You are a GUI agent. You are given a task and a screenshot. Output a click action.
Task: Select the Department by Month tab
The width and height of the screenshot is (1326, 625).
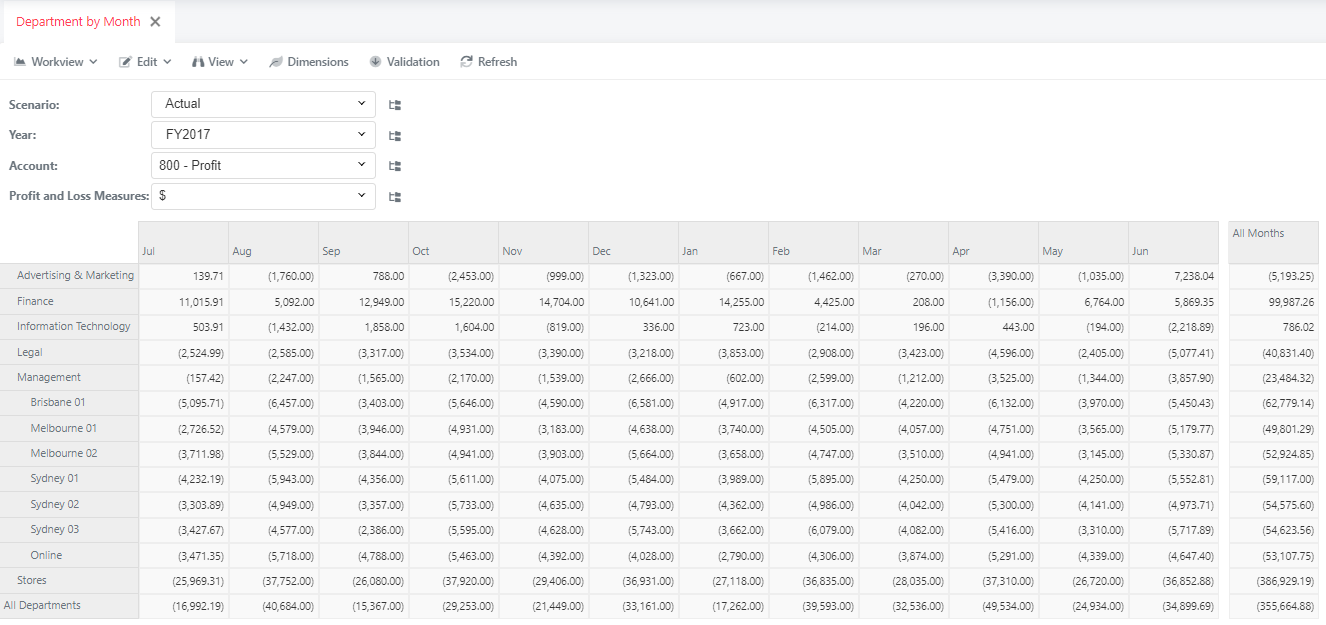tap(80, 20)
